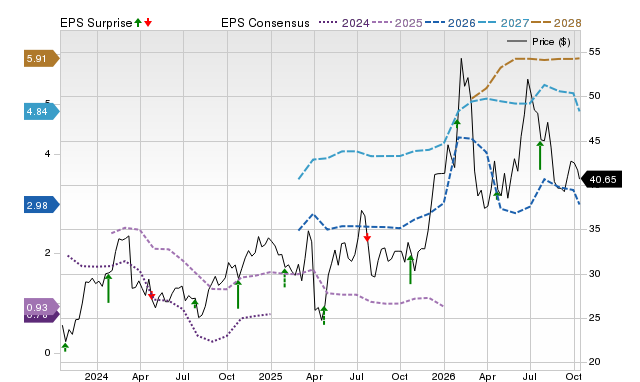This screenshot has width=640, height=382.
Task: Toggle the 2028 consensus series in the legend
Action: pos(556,23)
